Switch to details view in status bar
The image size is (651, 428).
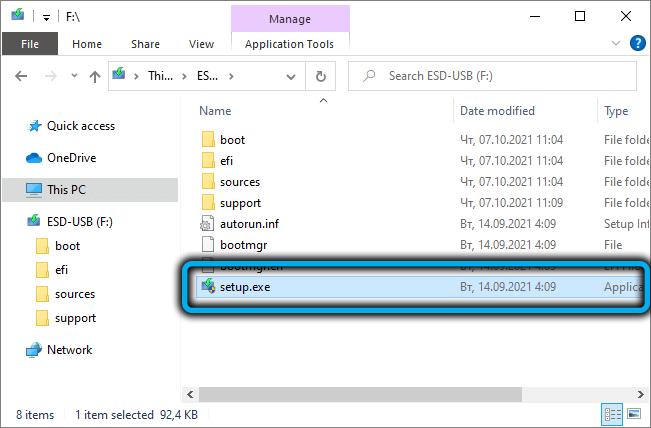(611, 414)
